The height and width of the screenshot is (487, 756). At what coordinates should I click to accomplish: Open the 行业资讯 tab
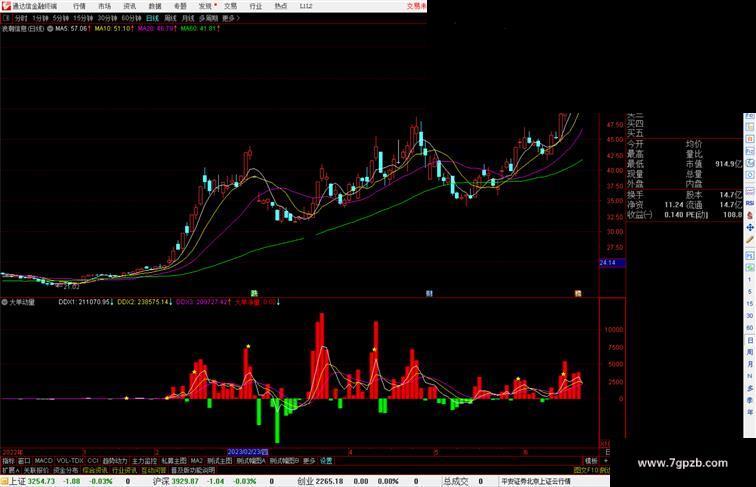point(124,470)
